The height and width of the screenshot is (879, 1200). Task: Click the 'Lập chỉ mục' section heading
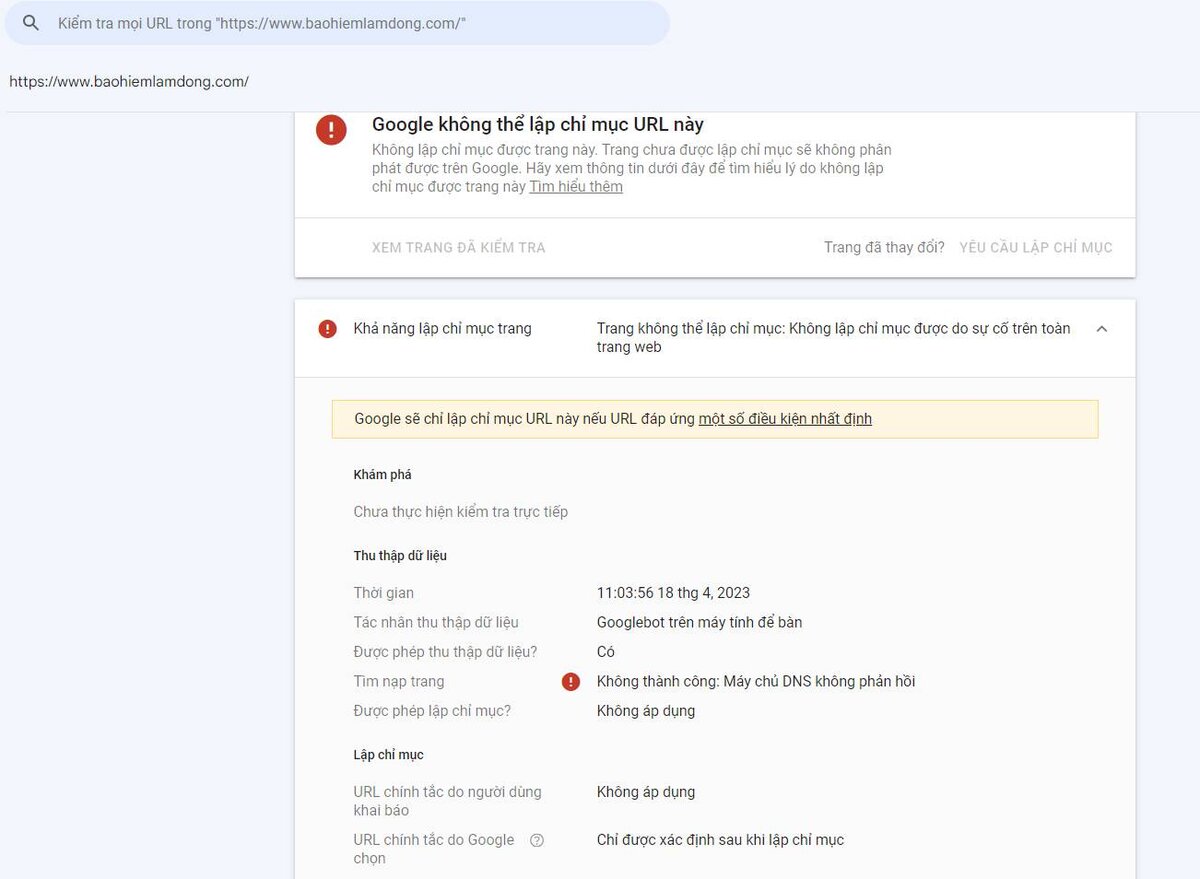389,755
